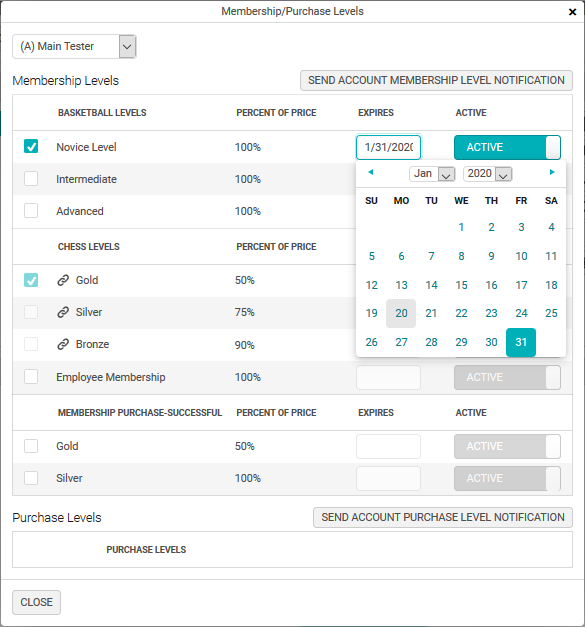Click selected date 31 in calendar
Screen dimensions: 585x627
[x=521, y=342]
